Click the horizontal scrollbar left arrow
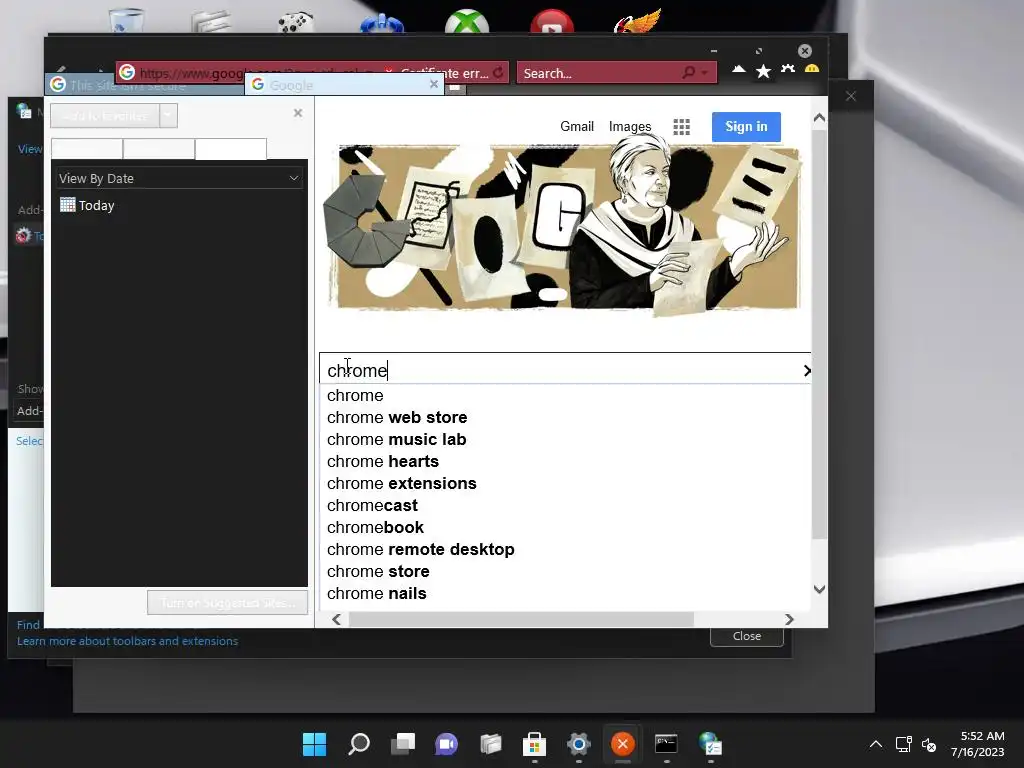The height and width of the screenshot is (768, 1024). (x=336, y=619)
